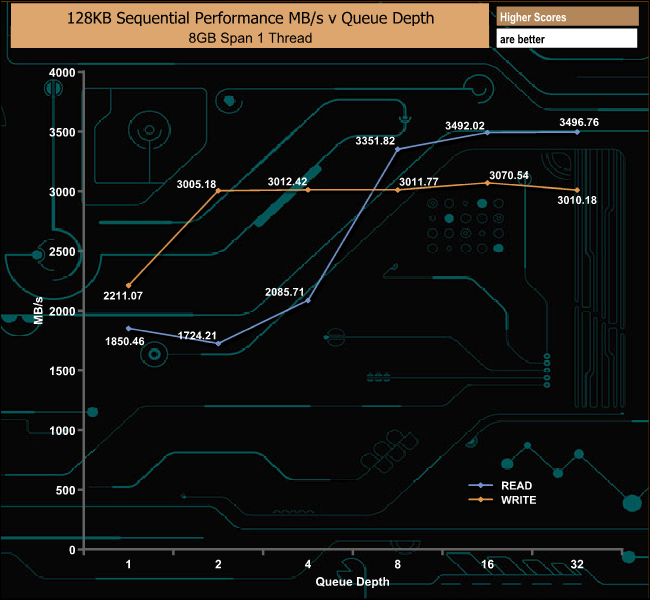Select the READ legend entry

501,486
